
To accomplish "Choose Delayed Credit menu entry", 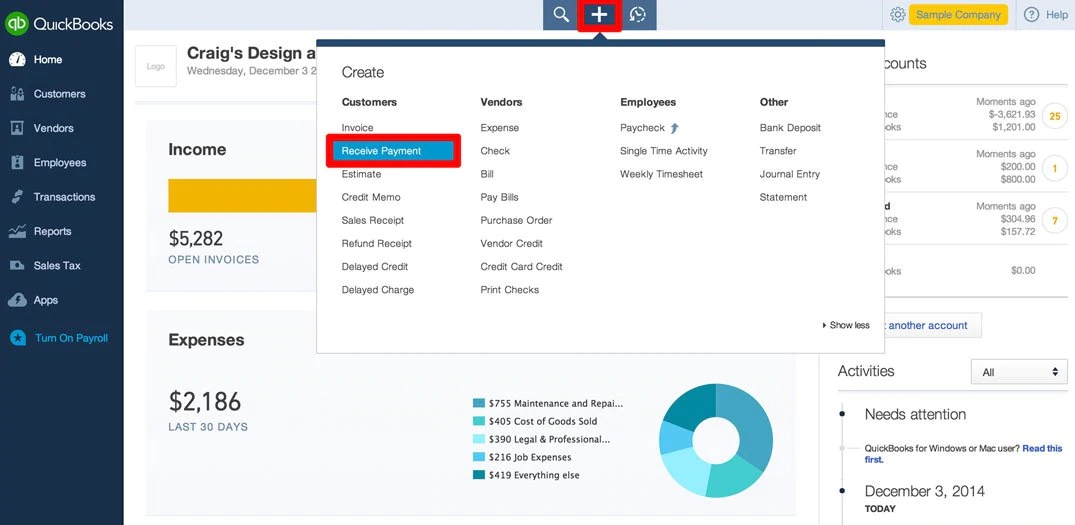I will tap(374, 267).
